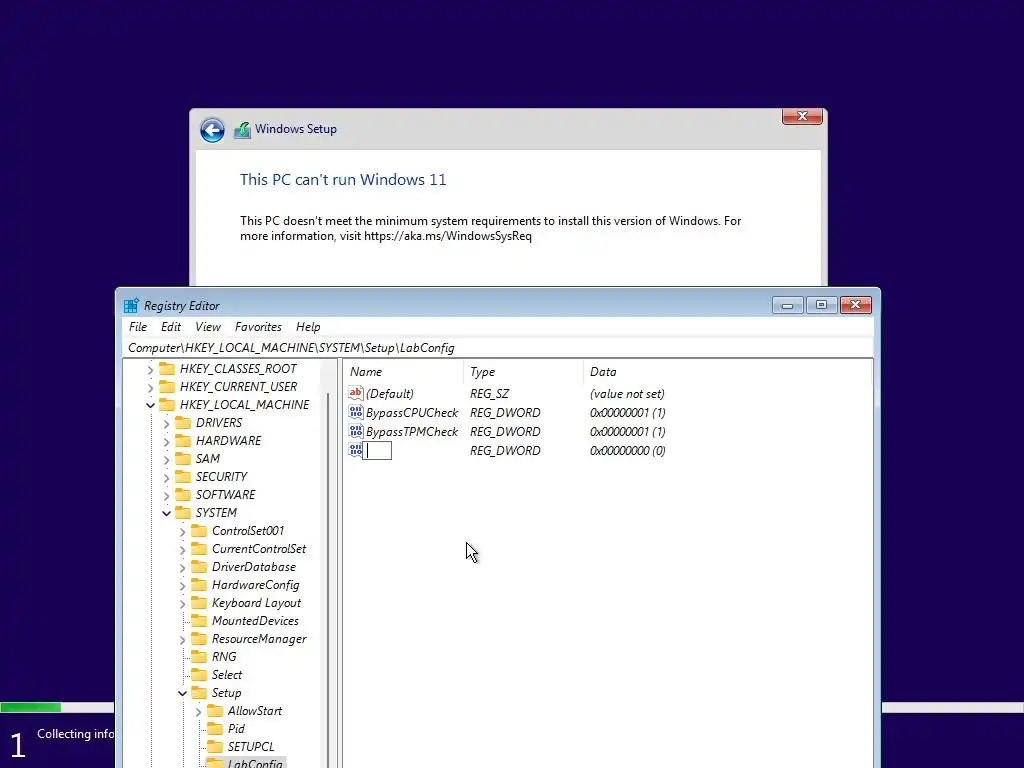Click the HKEY_CLASSES_ROOT folder icon
This screenshot has height=768, width=1024.
tap(167, 368)
